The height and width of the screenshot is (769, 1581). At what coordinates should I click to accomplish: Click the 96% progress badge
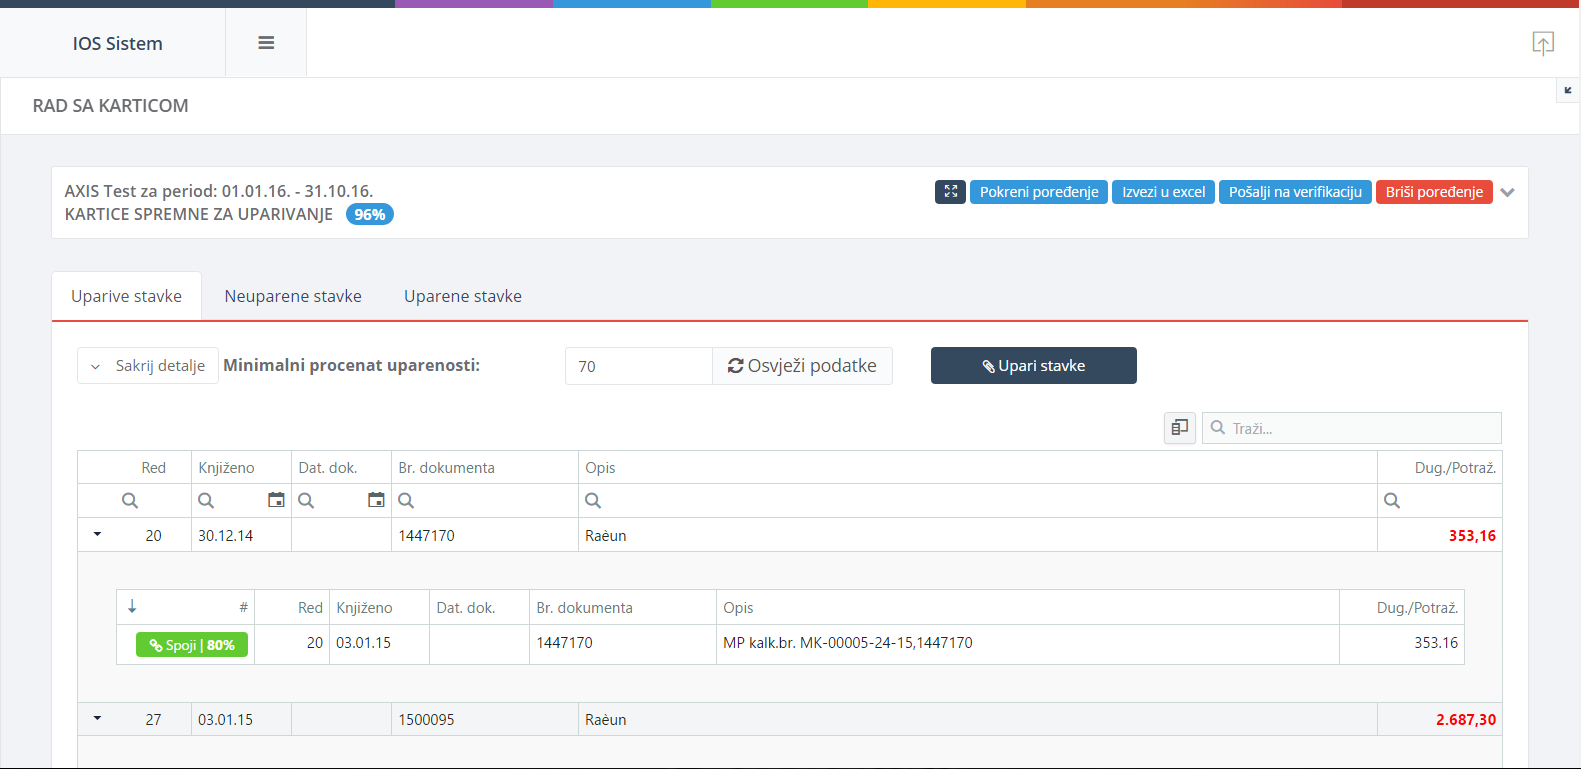click(370, 215)
